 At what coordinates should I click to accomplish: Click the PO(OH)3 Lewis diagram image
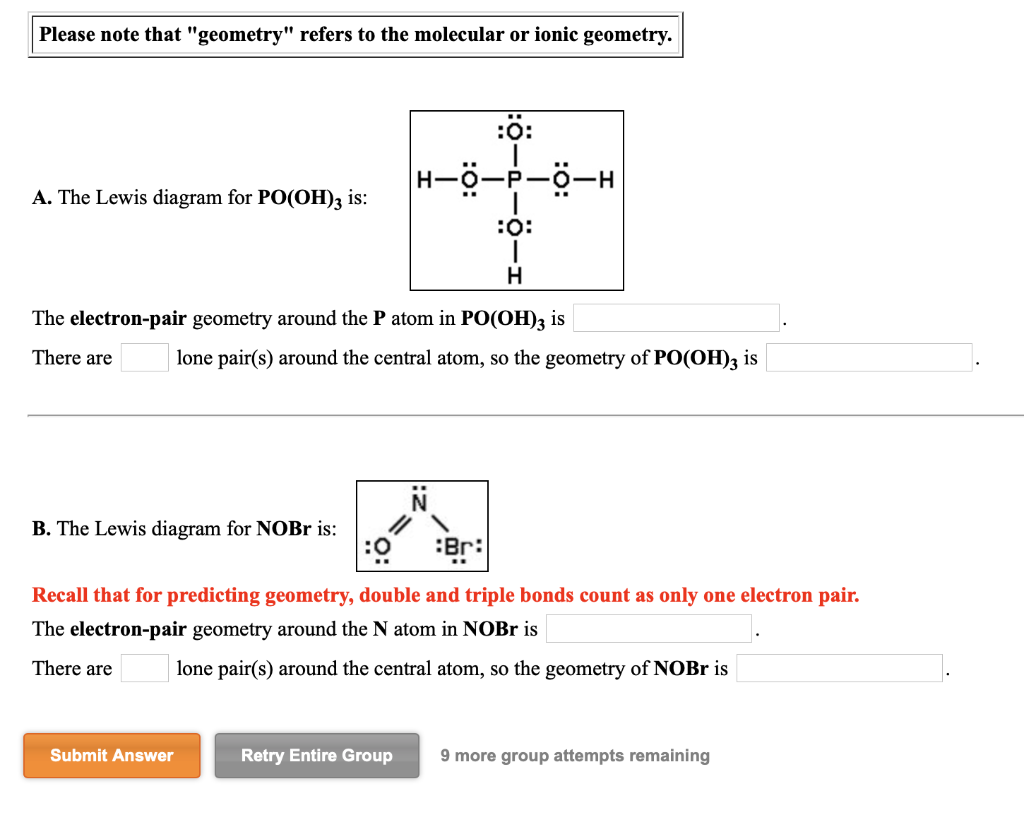click(516, 200)
